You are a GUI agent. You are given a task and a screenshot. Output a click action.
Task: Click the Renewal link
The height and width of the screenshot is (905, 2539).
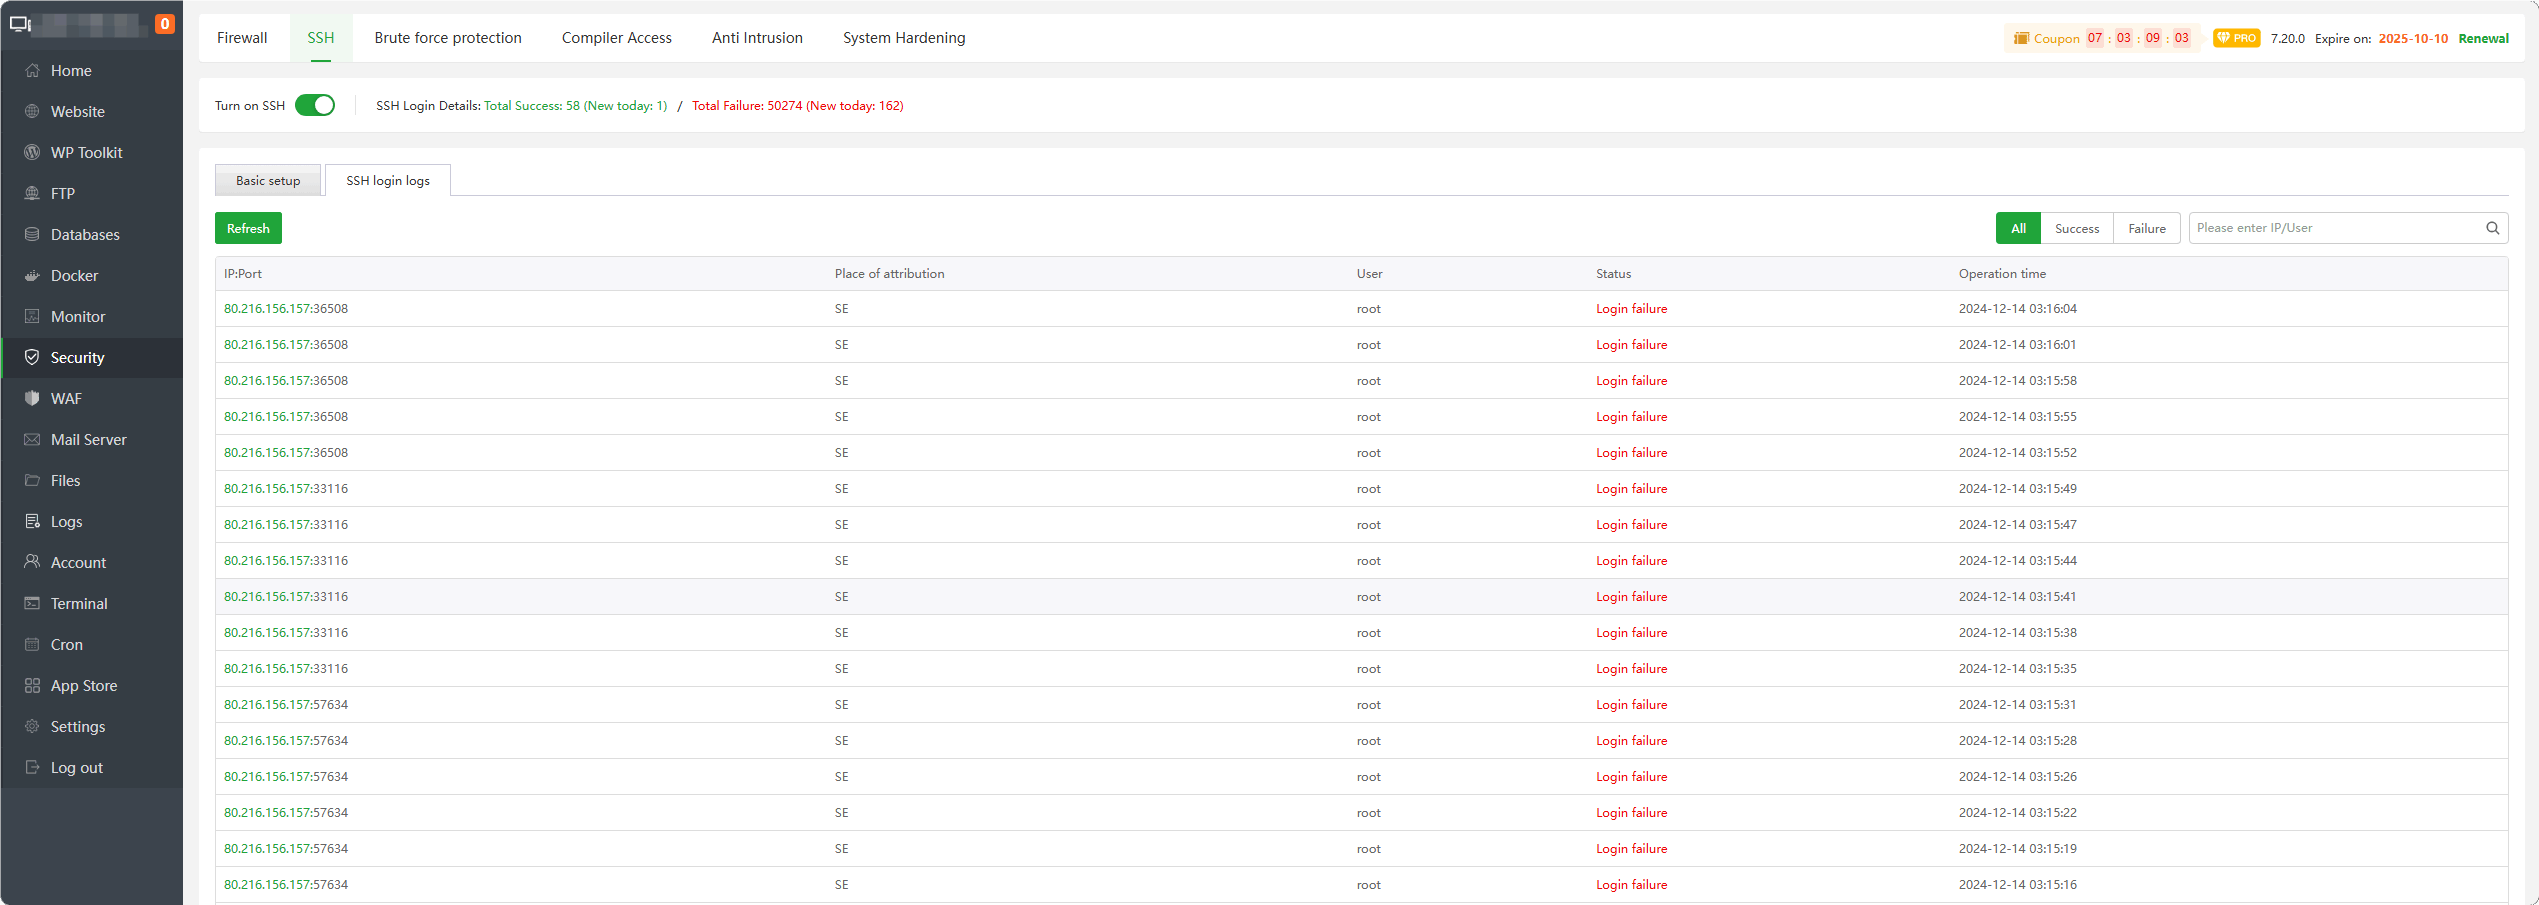click(2483, 39)
